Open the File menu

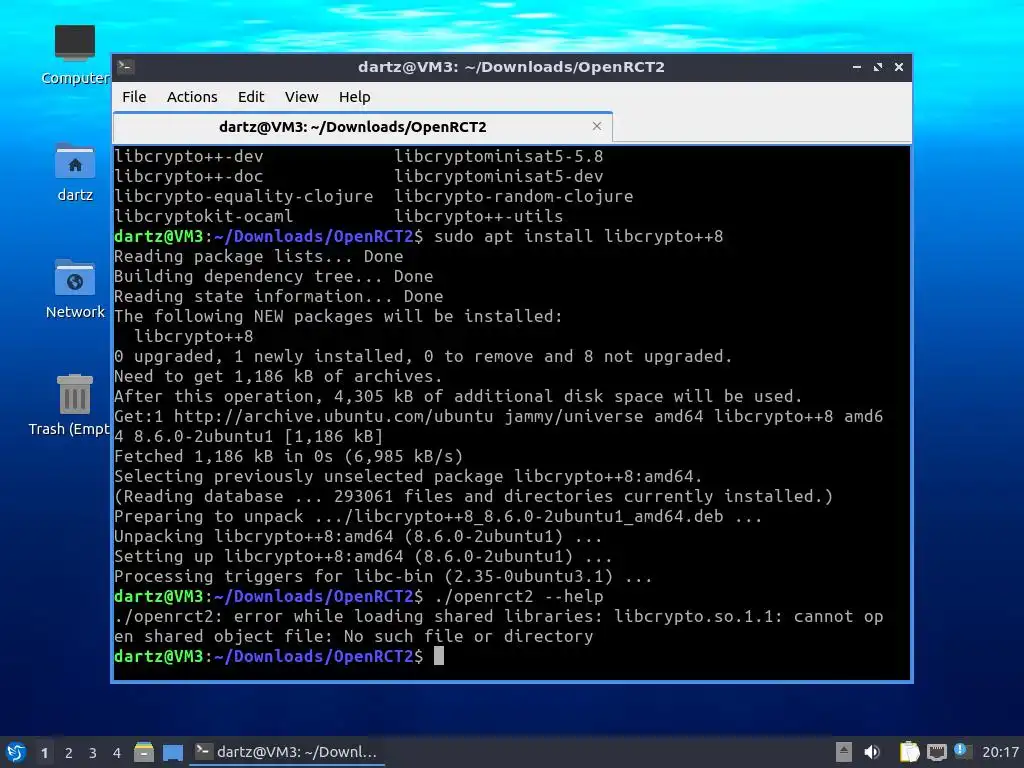click(134, 97)
